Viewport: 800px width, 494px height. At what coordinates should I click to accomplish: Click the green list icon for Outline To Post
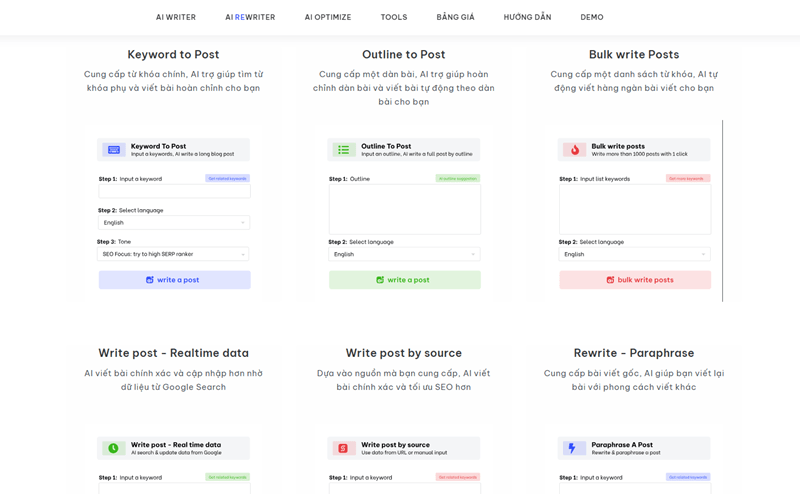pyautogui.click(x=344, y=150)
